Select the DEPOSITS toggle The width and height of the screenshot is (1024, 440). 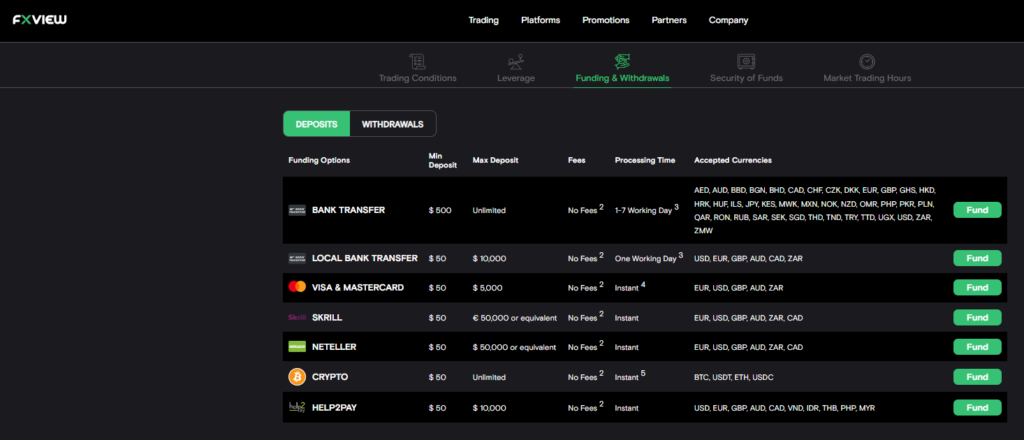click(x=317, y=124)
